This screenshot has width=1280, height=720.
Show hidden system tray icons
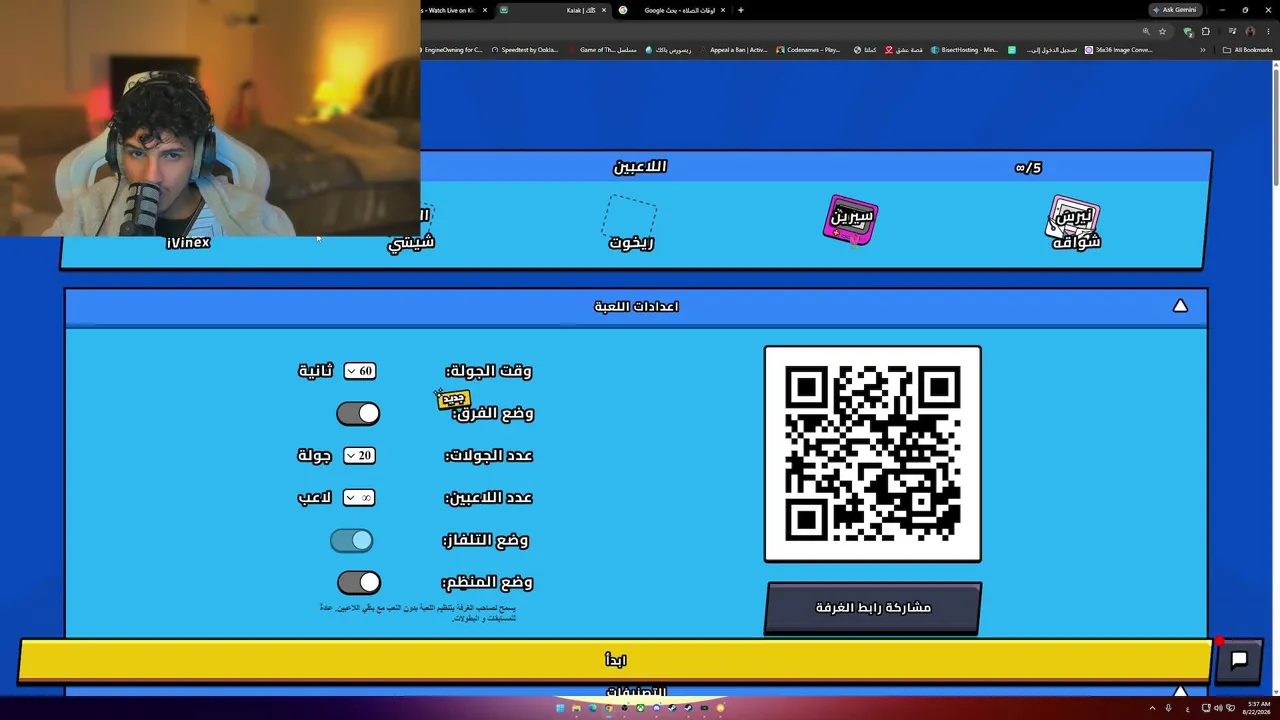1153,708
